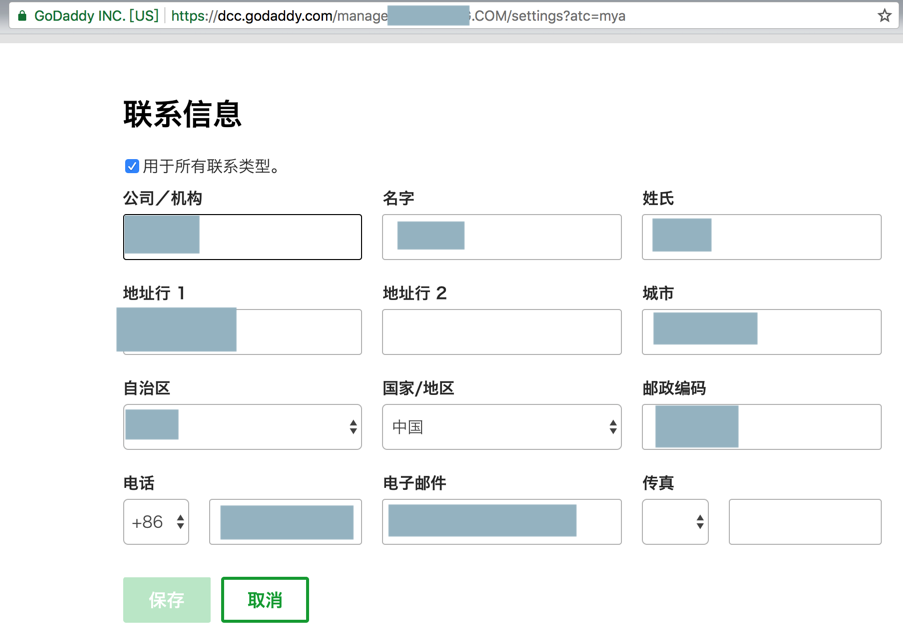Click the 取消 button
This screenshot has height=636, width=903.
coord(265,600)
